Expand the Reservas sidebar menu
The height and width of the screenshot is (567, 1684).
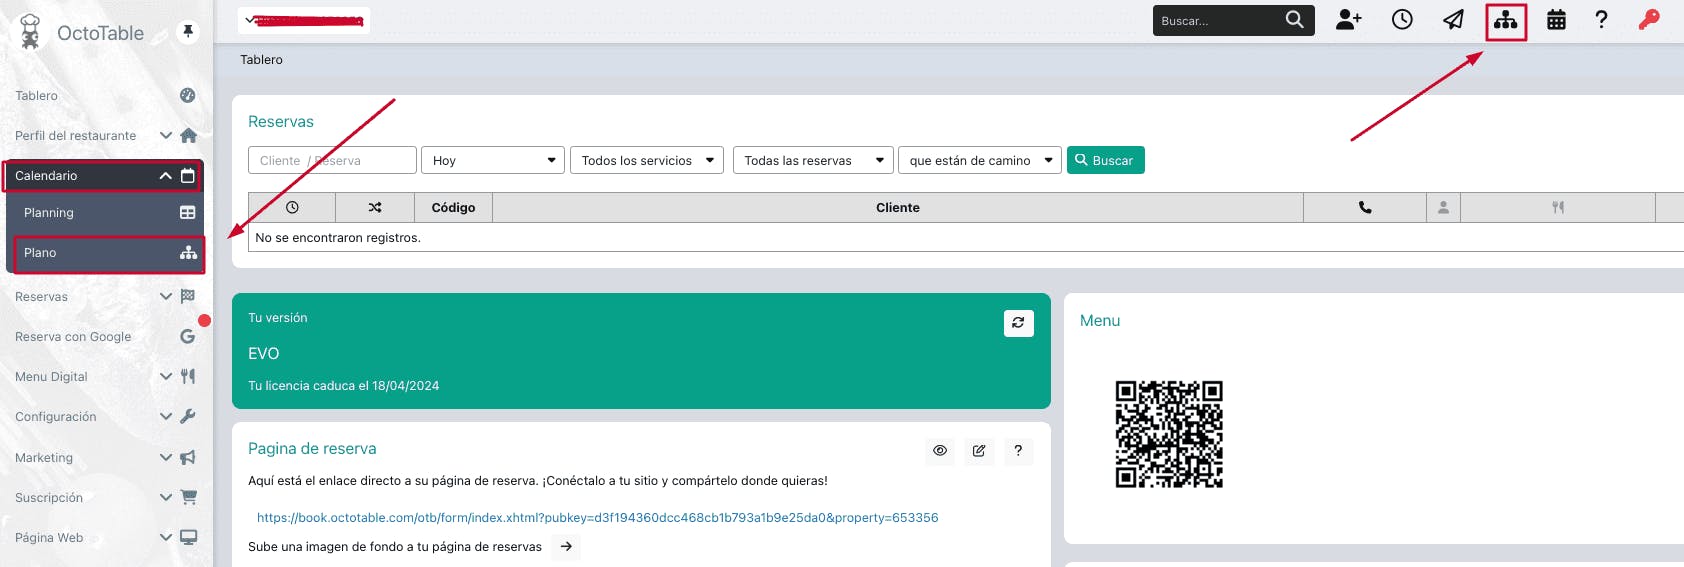pos(166,296)
